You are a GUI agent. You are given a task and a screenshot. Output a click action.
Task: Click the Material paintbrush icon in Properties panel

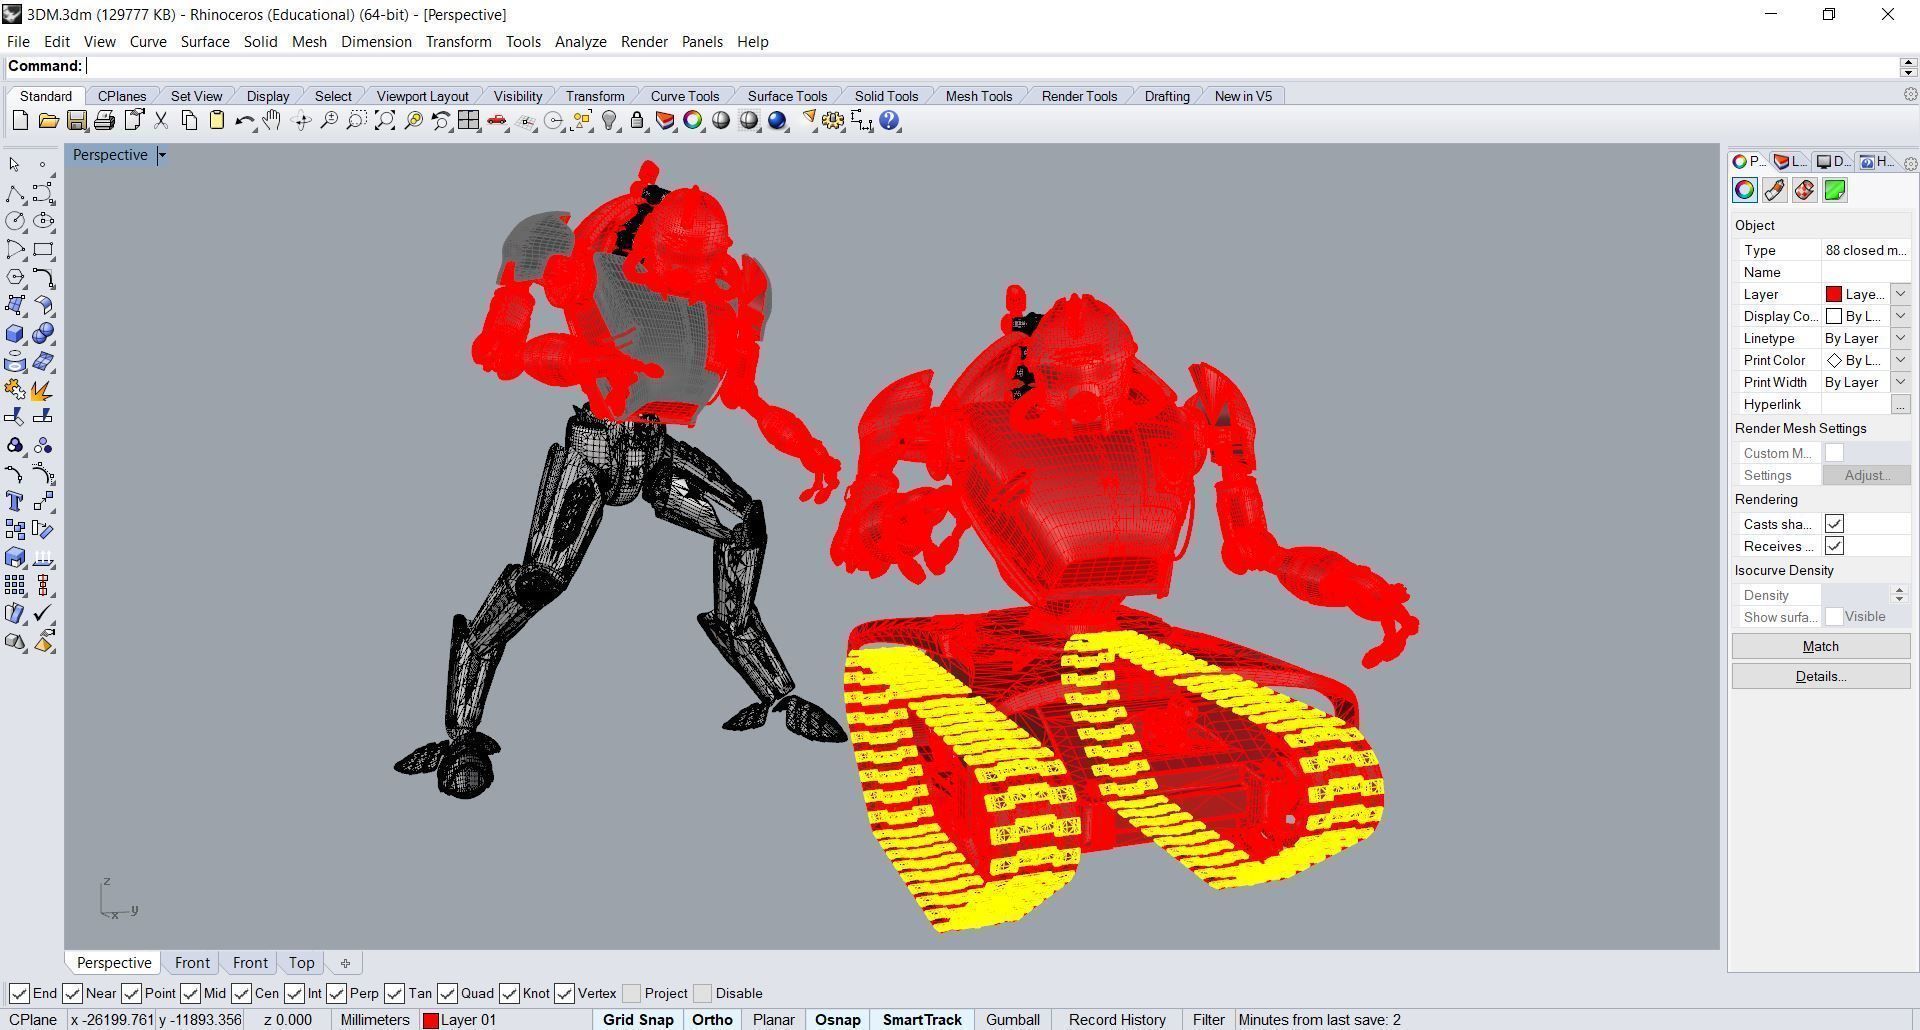1774,190
